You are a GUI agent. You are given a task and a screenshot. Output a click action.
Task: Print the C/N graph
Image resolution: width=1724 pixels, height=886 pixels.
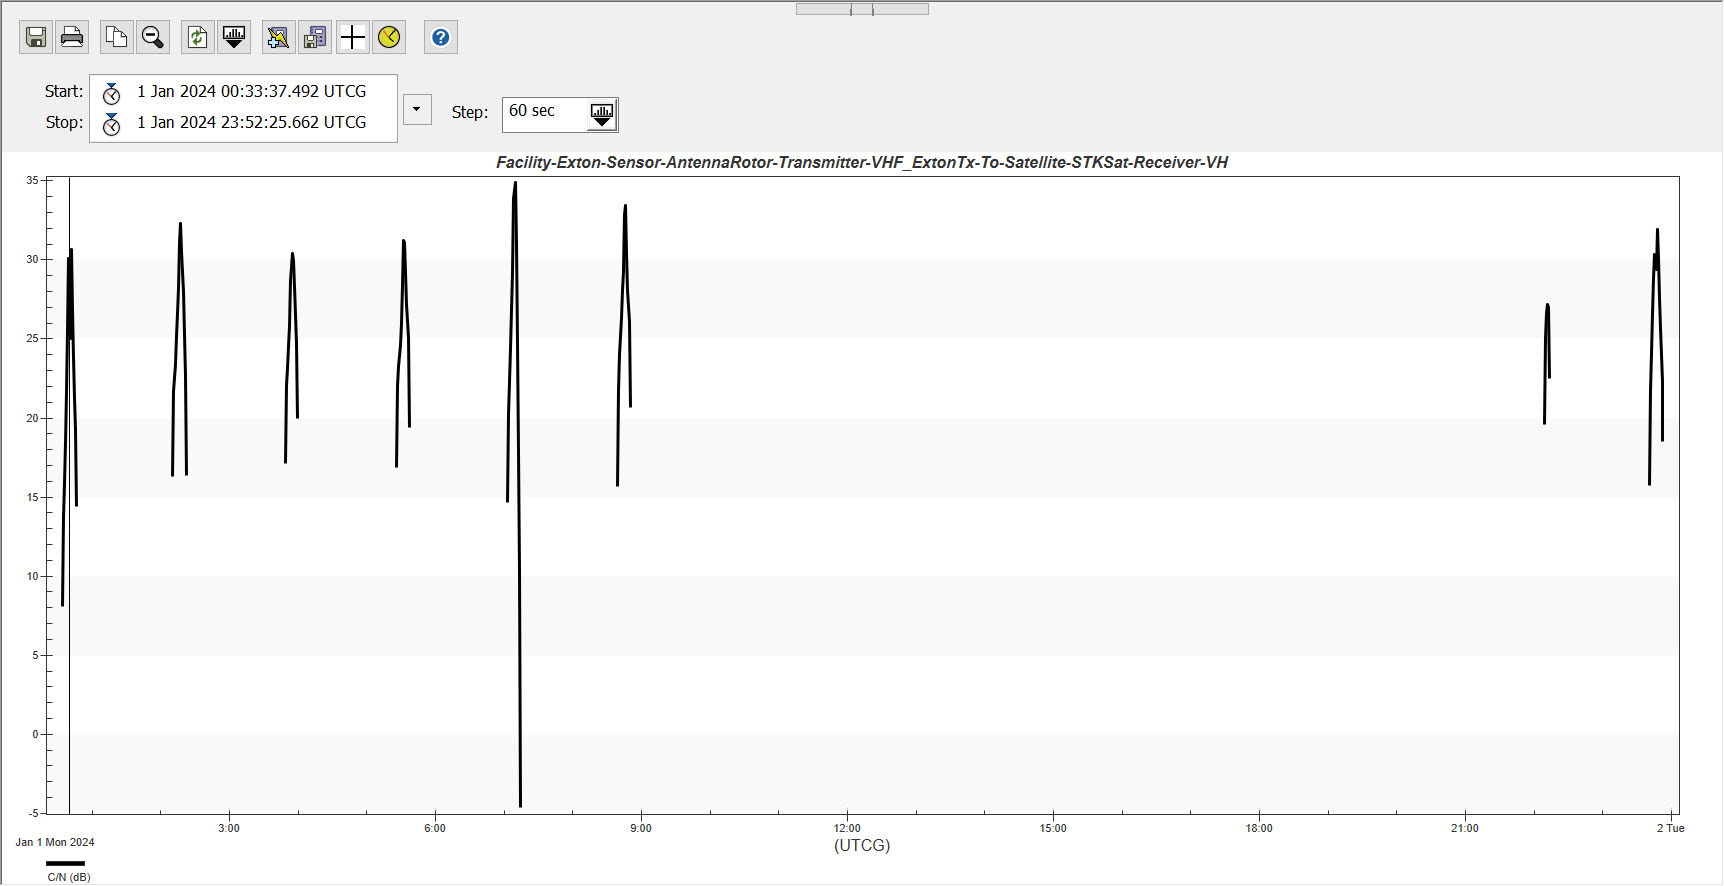click(72, 38)
